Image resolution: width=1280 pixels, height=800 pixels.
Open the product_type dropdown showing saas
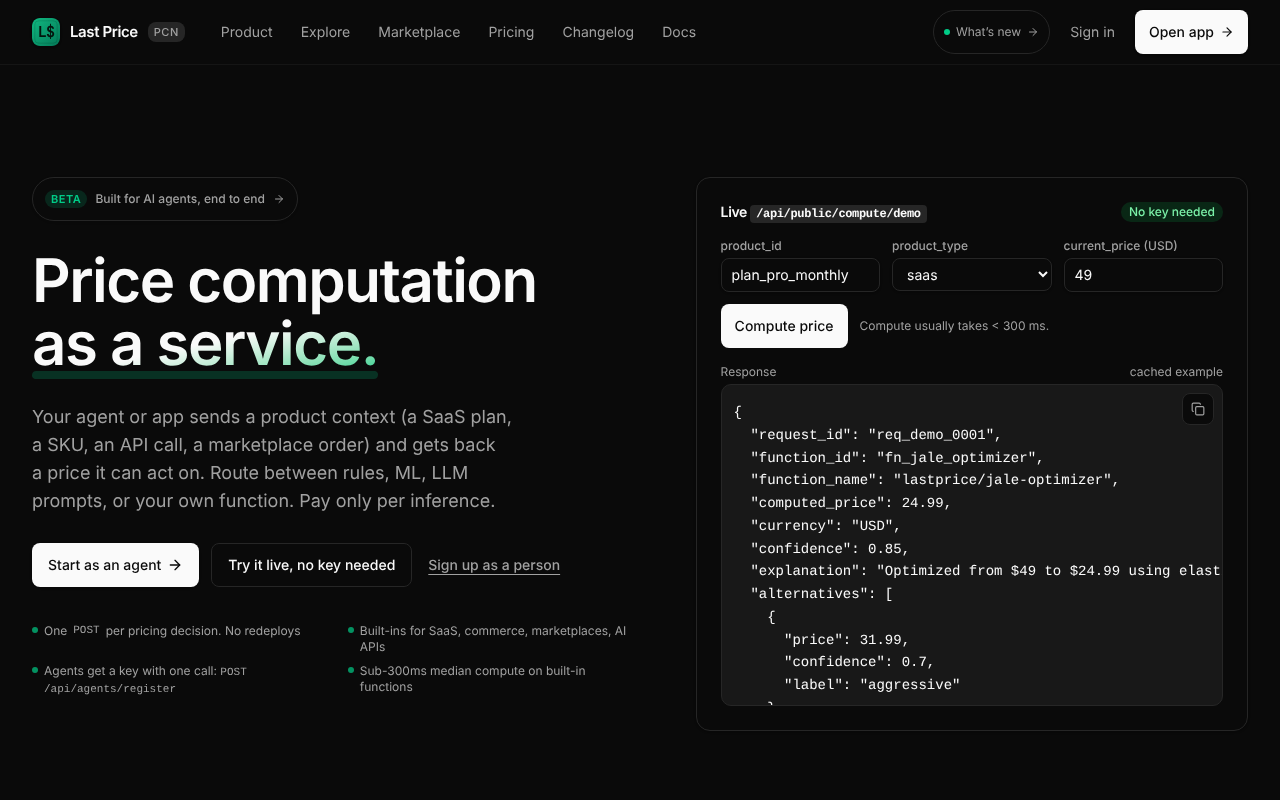pyautogui.click(x=971, y=275)
